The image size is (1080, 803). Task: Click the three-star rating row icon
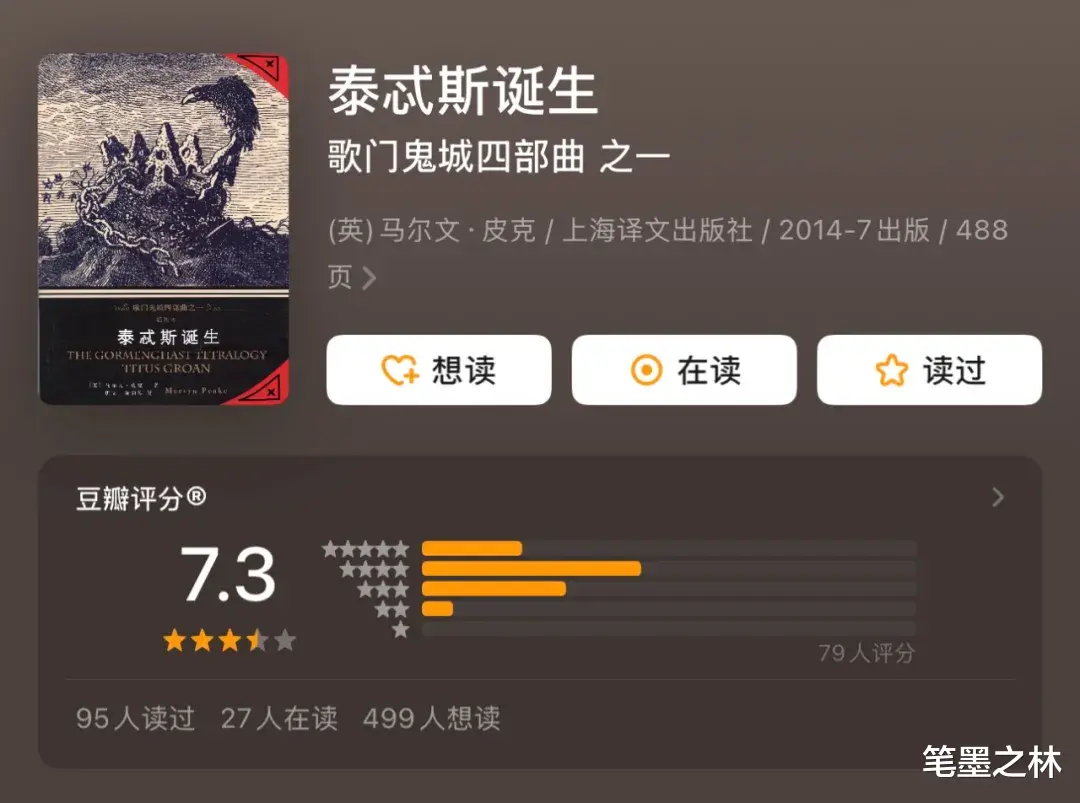pos(384,589)
